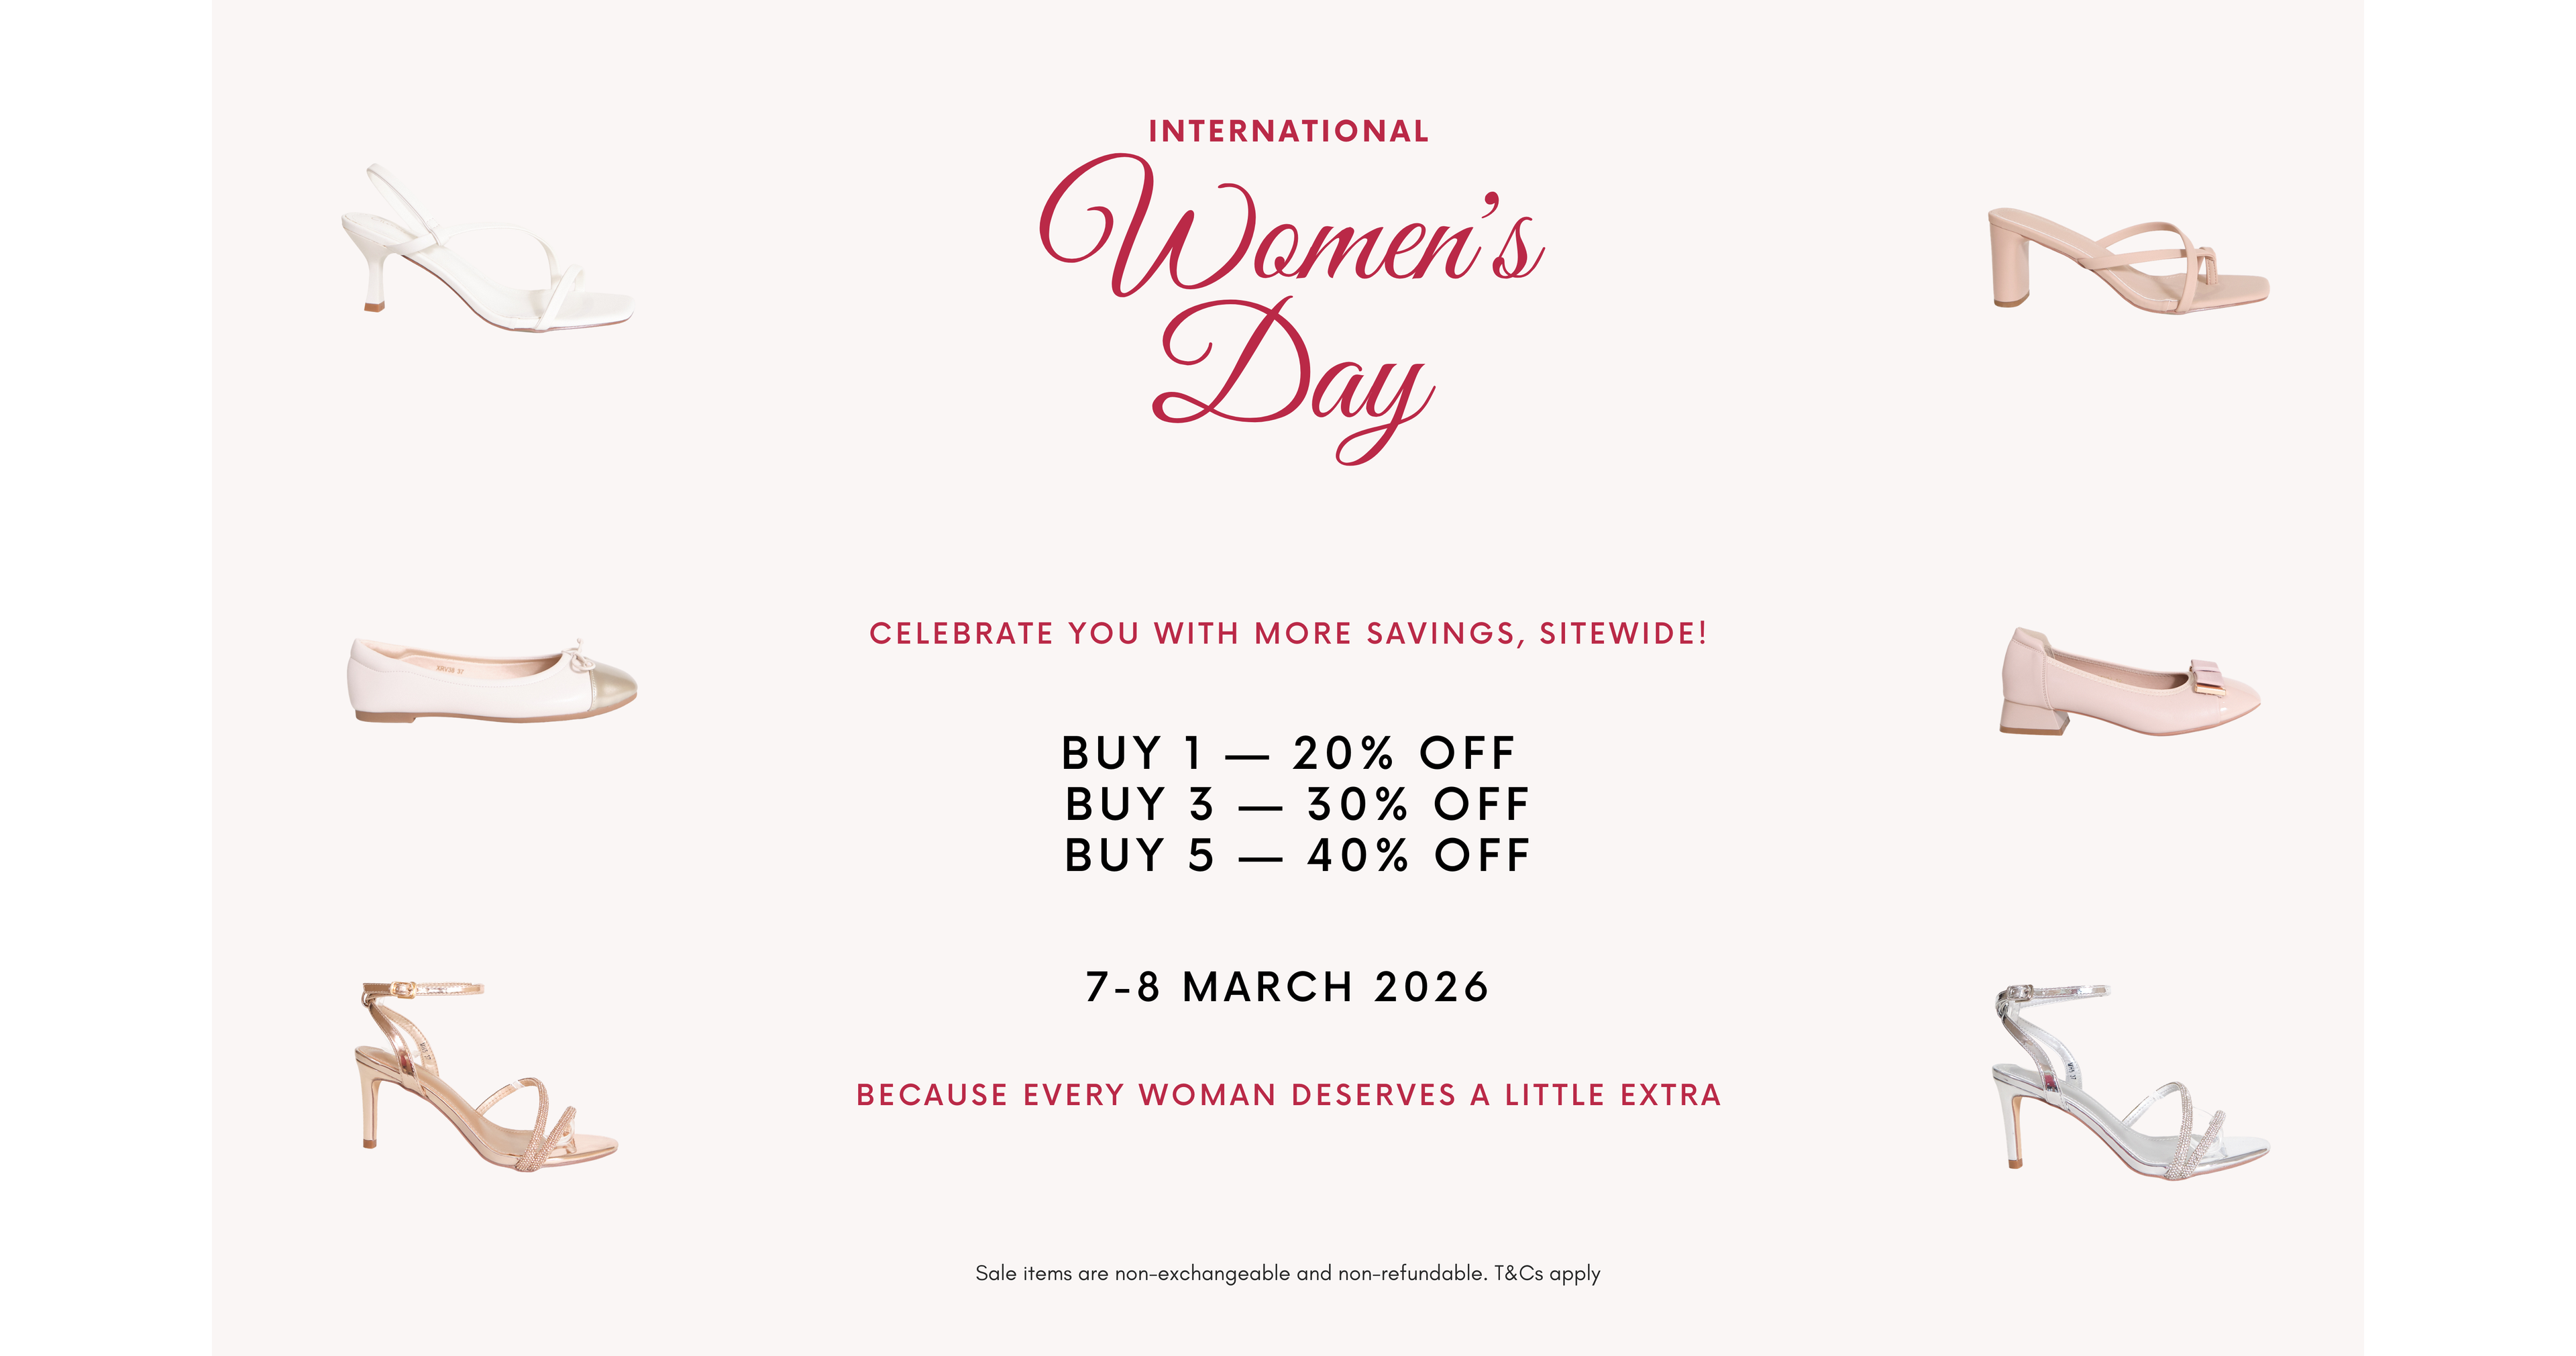Viewport: 2576px width, 1356px height.
Task: Click the non-exchangeable and non-refundable notice
Action: tap(1230, 1273)
